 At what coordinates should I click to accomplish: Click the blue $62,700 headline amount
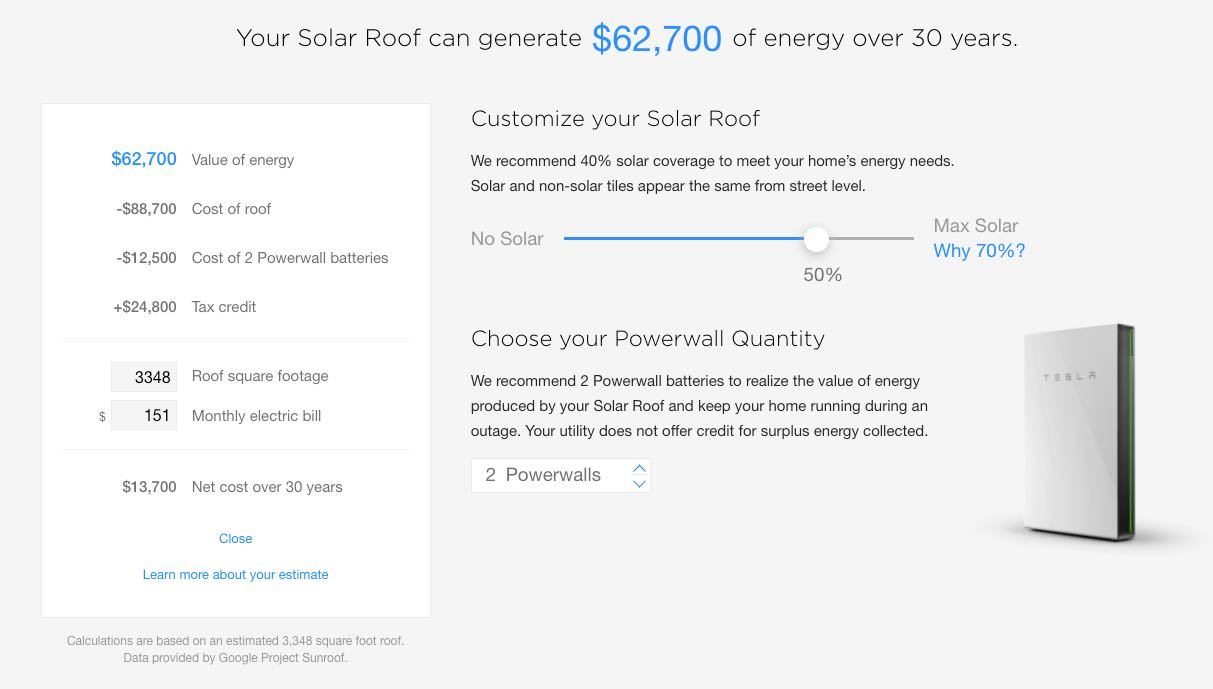[657, 39]
